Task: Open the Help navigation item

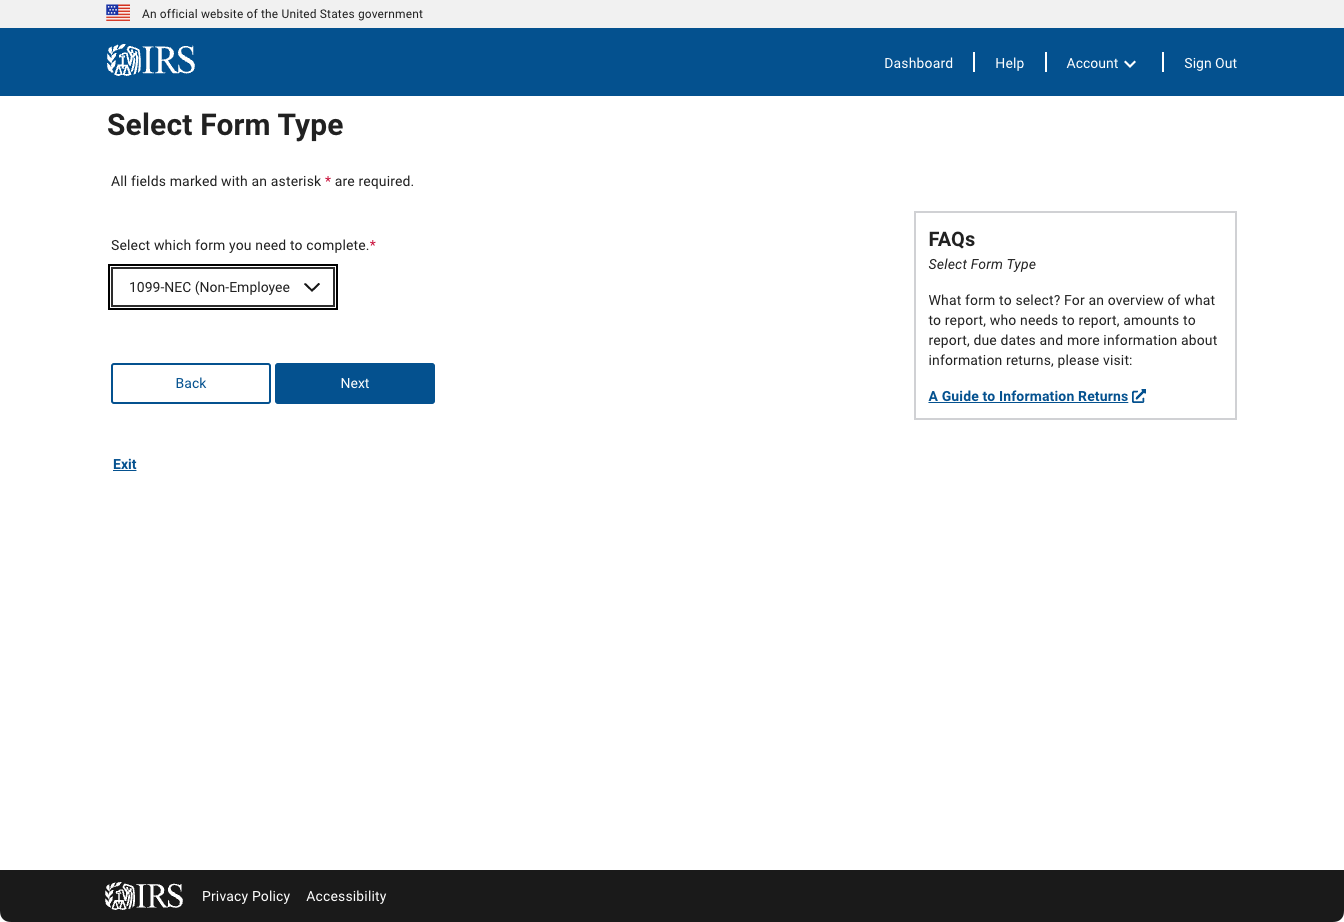Action: pyautogui.click(x=1009, y=63)
